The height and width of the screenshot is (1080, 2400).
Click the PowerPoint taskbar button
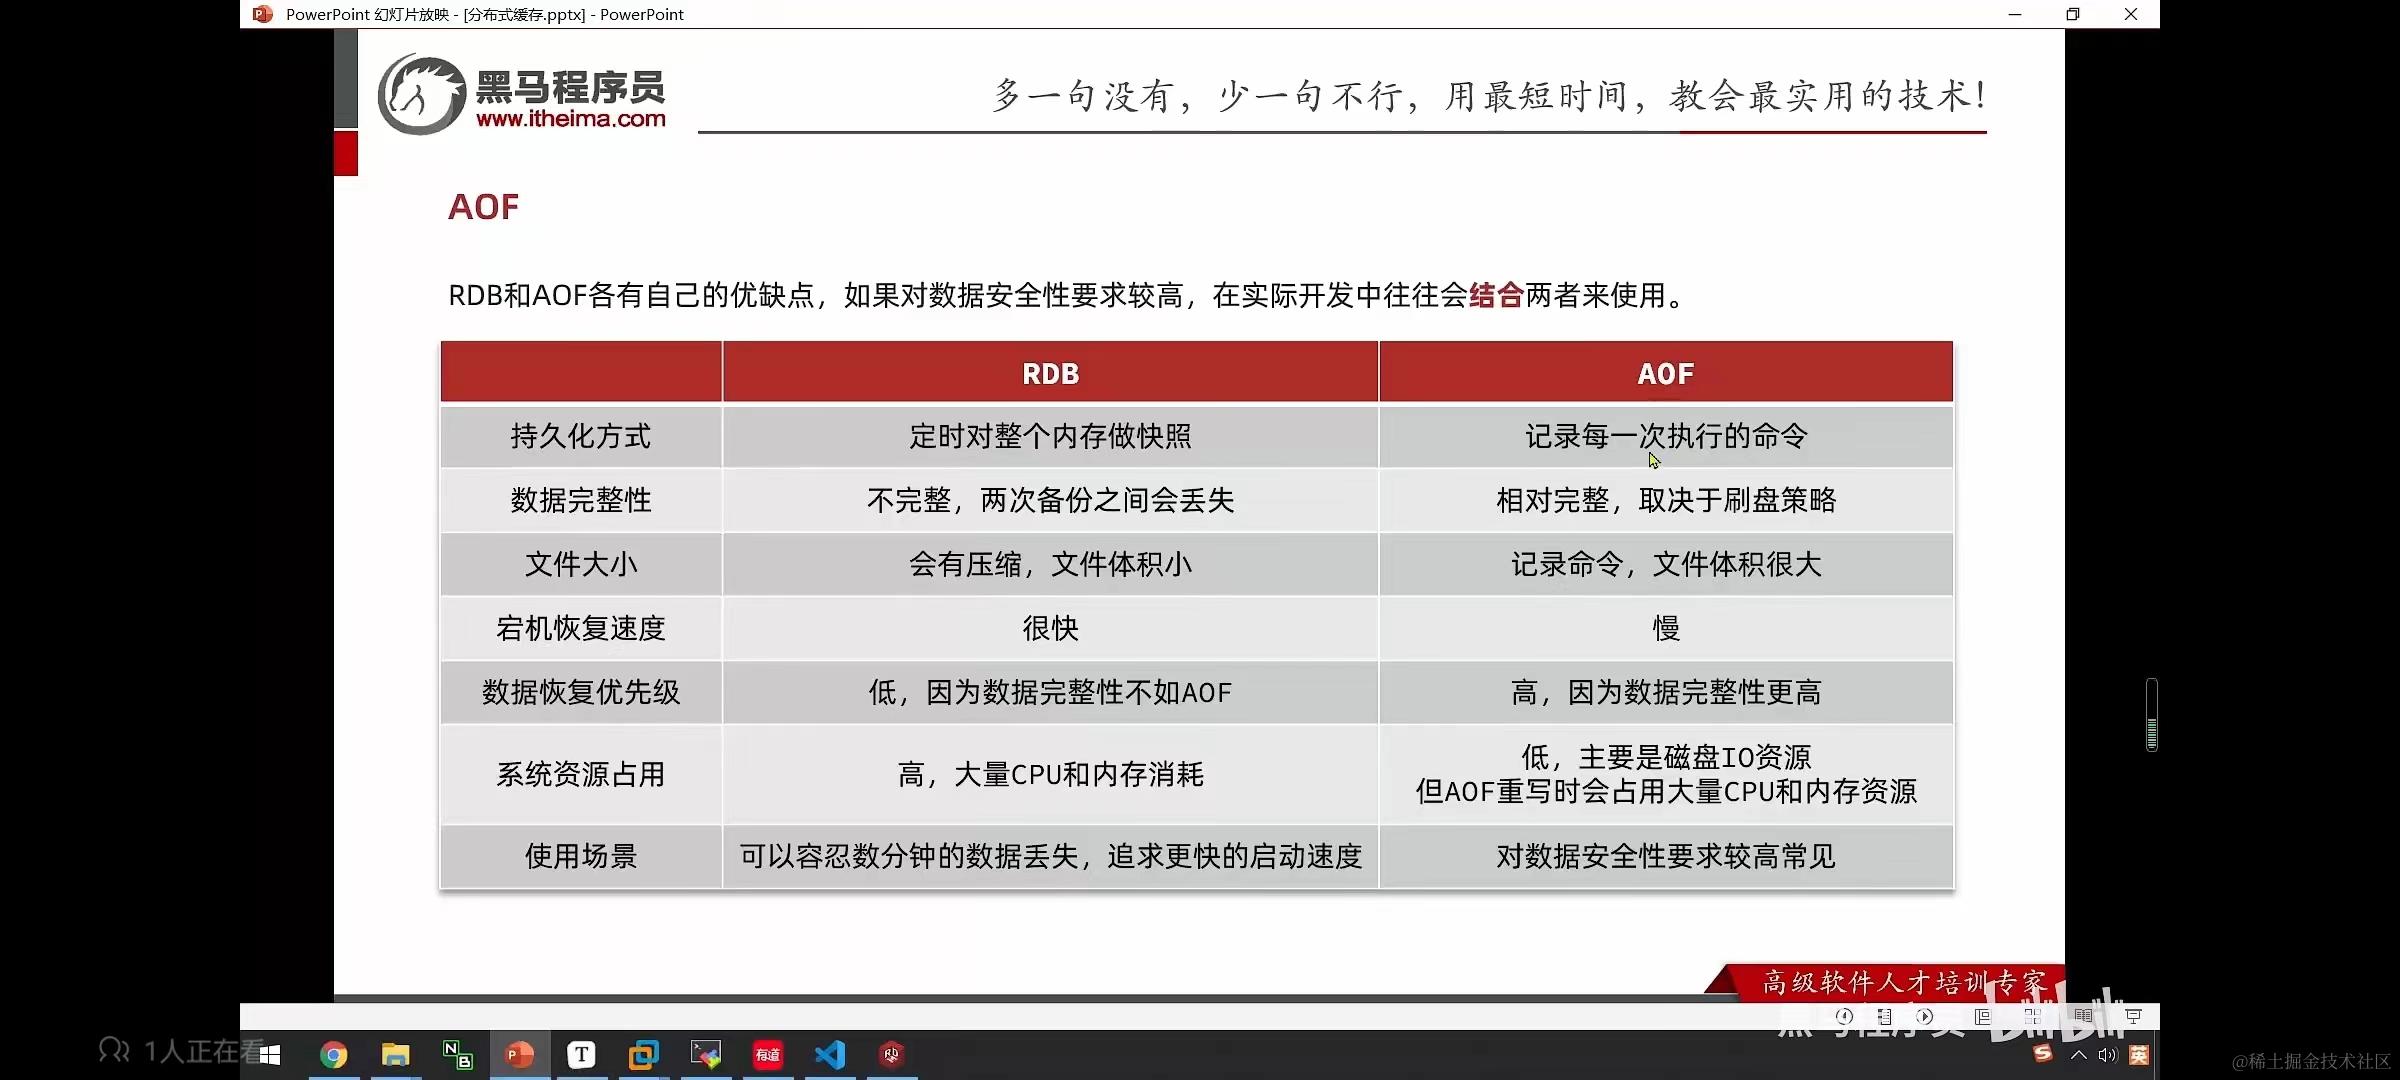tap(519, 1055)
